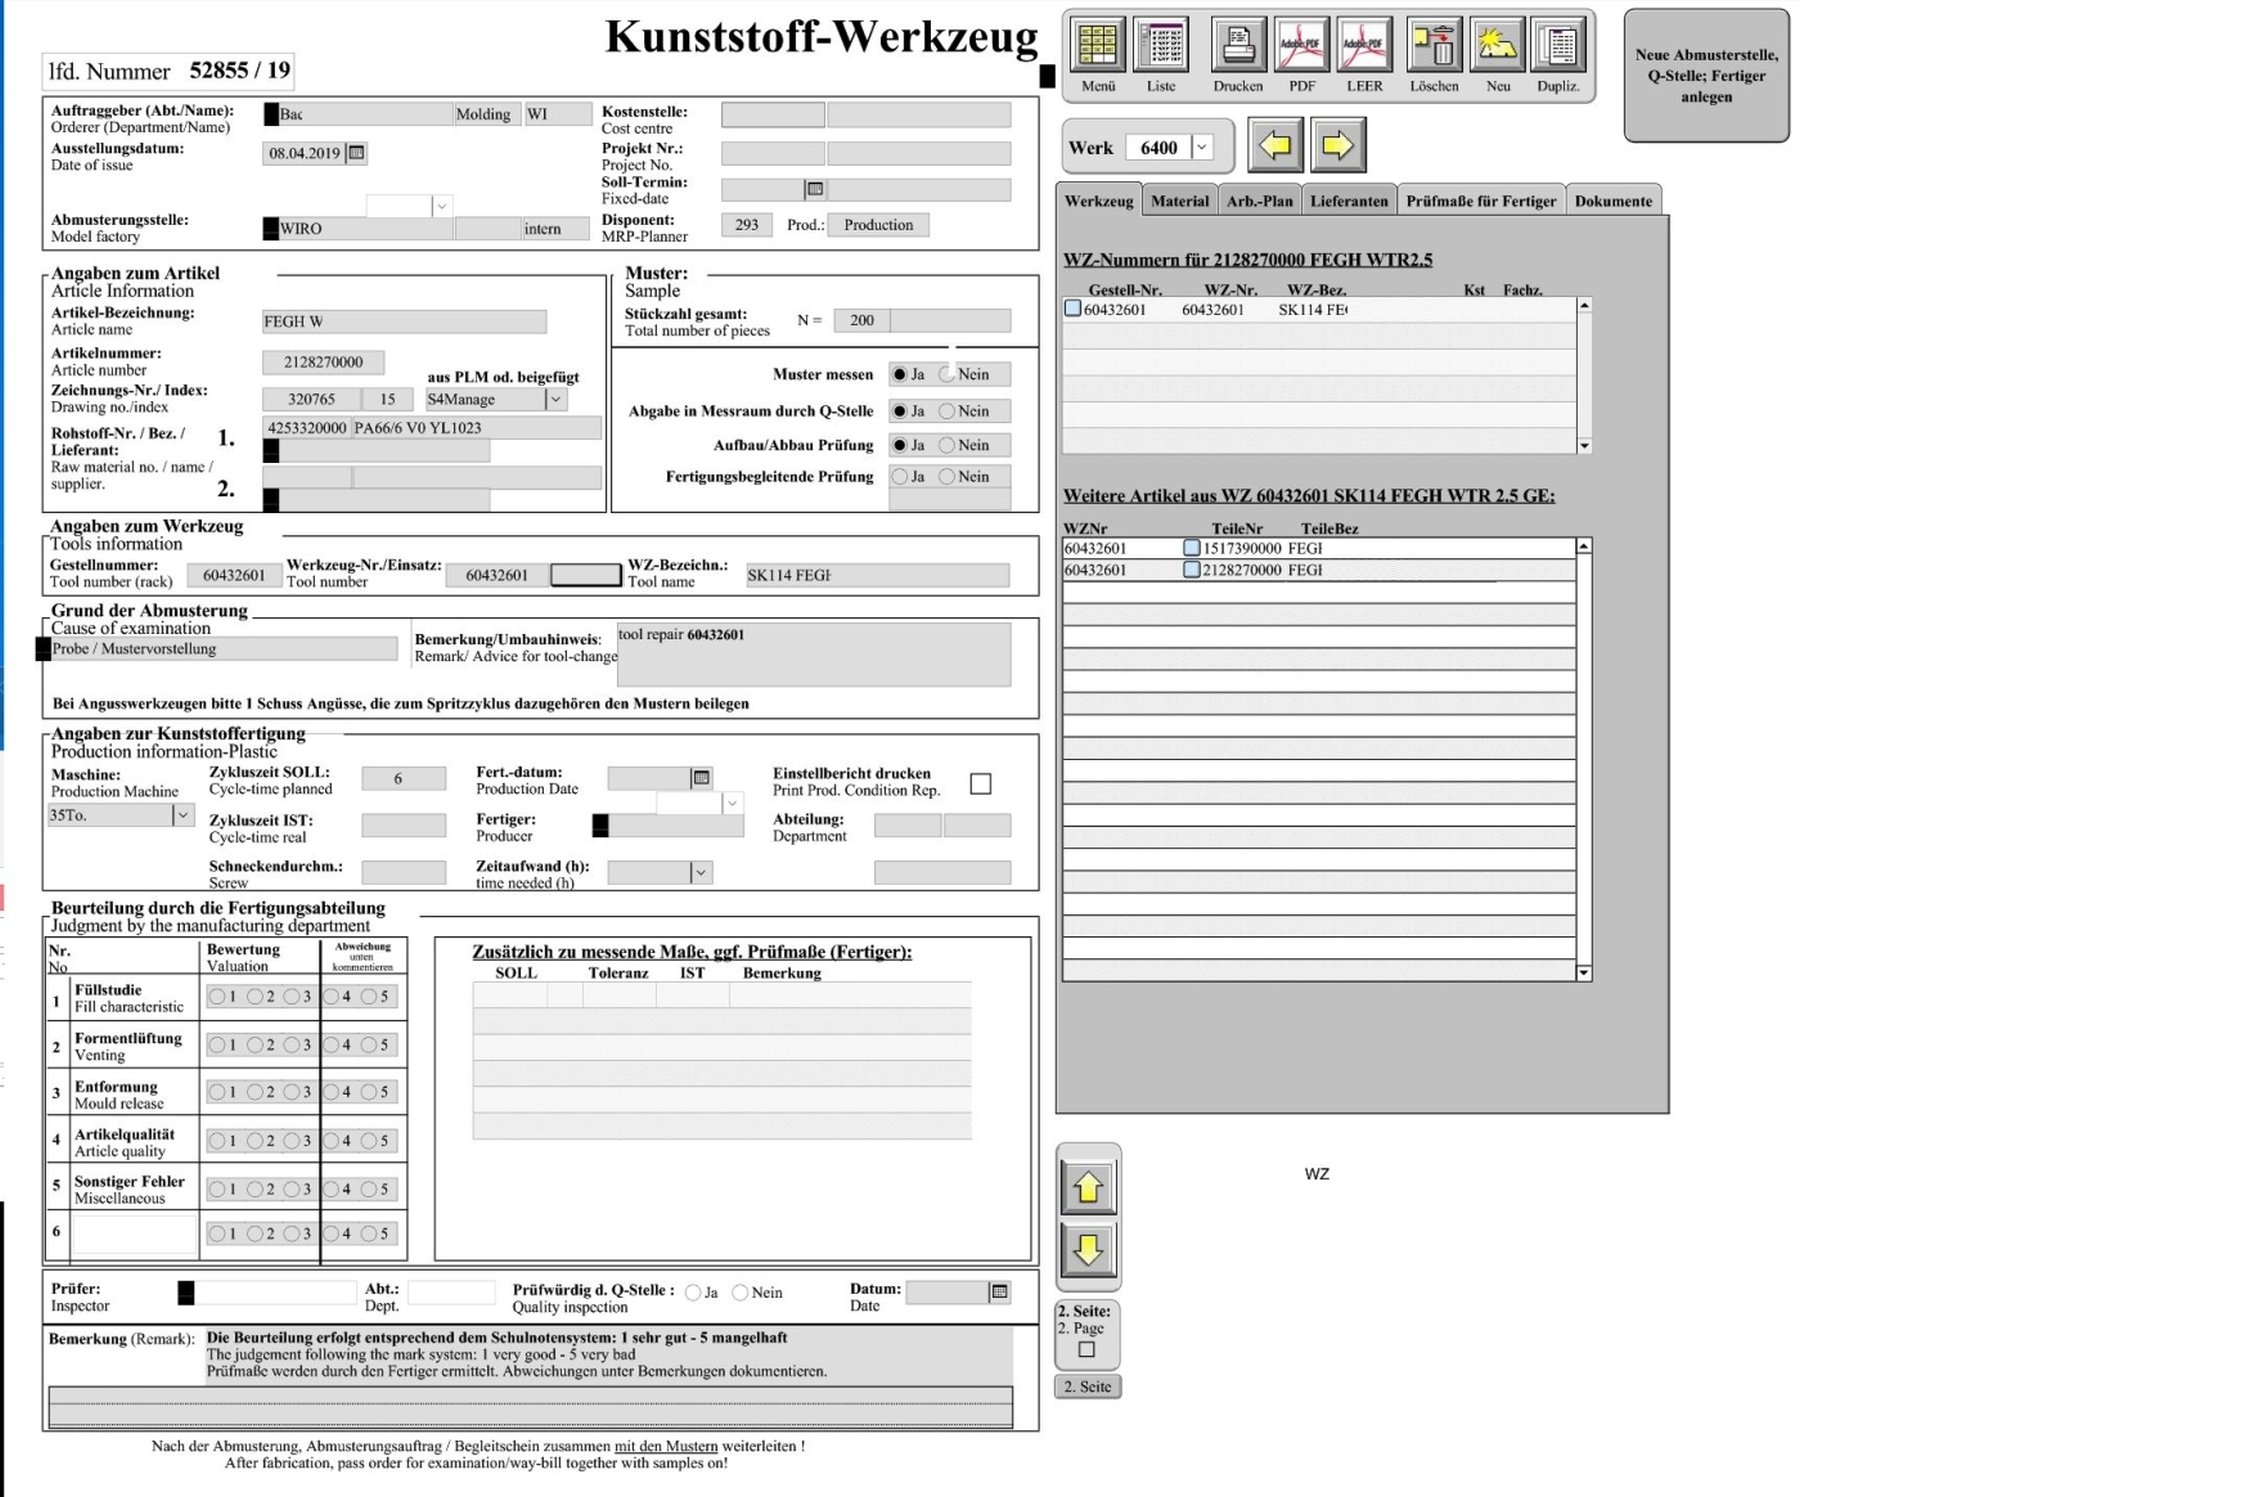Click the Stückzahl gesamt 200 field
The width and height of the screenshot is (2246, 1497).
coord(861,320)
